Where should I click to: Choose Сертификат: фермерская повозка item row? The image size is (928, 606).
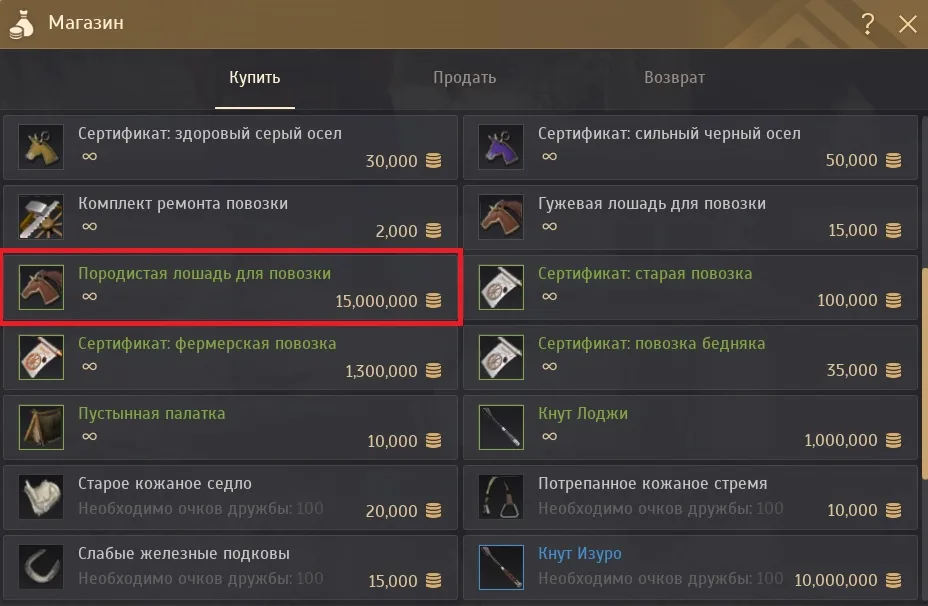click(230, 357)
